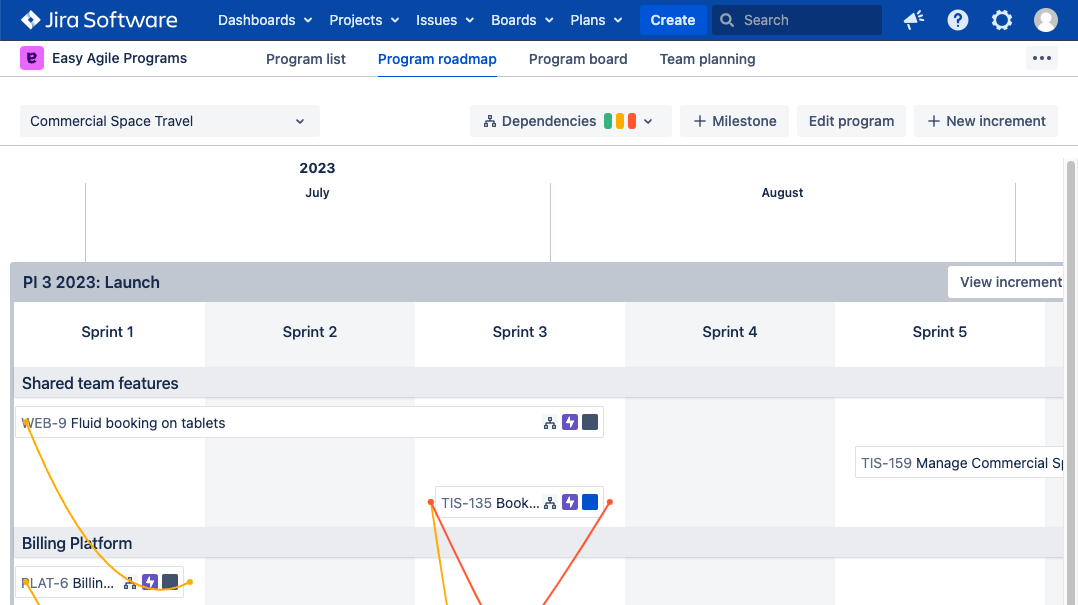Open the dependencies icon on TIS-135 card
This screenshot has height=605, width=1078.
coord(549,502)
